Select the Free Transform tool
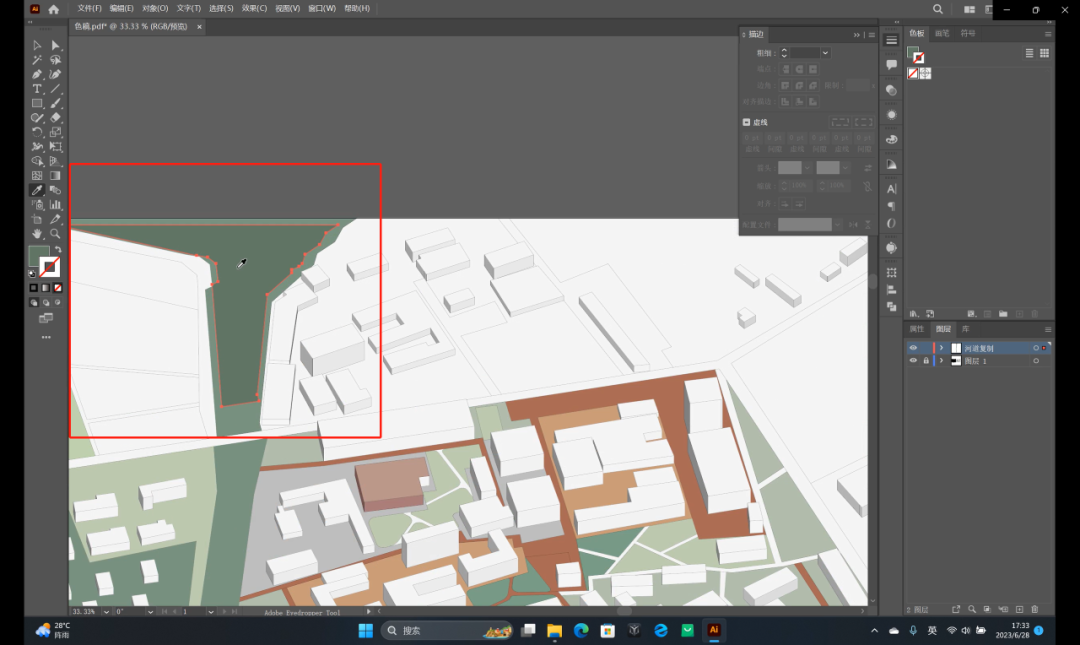 pyautogui.click(x=56, y=147)
